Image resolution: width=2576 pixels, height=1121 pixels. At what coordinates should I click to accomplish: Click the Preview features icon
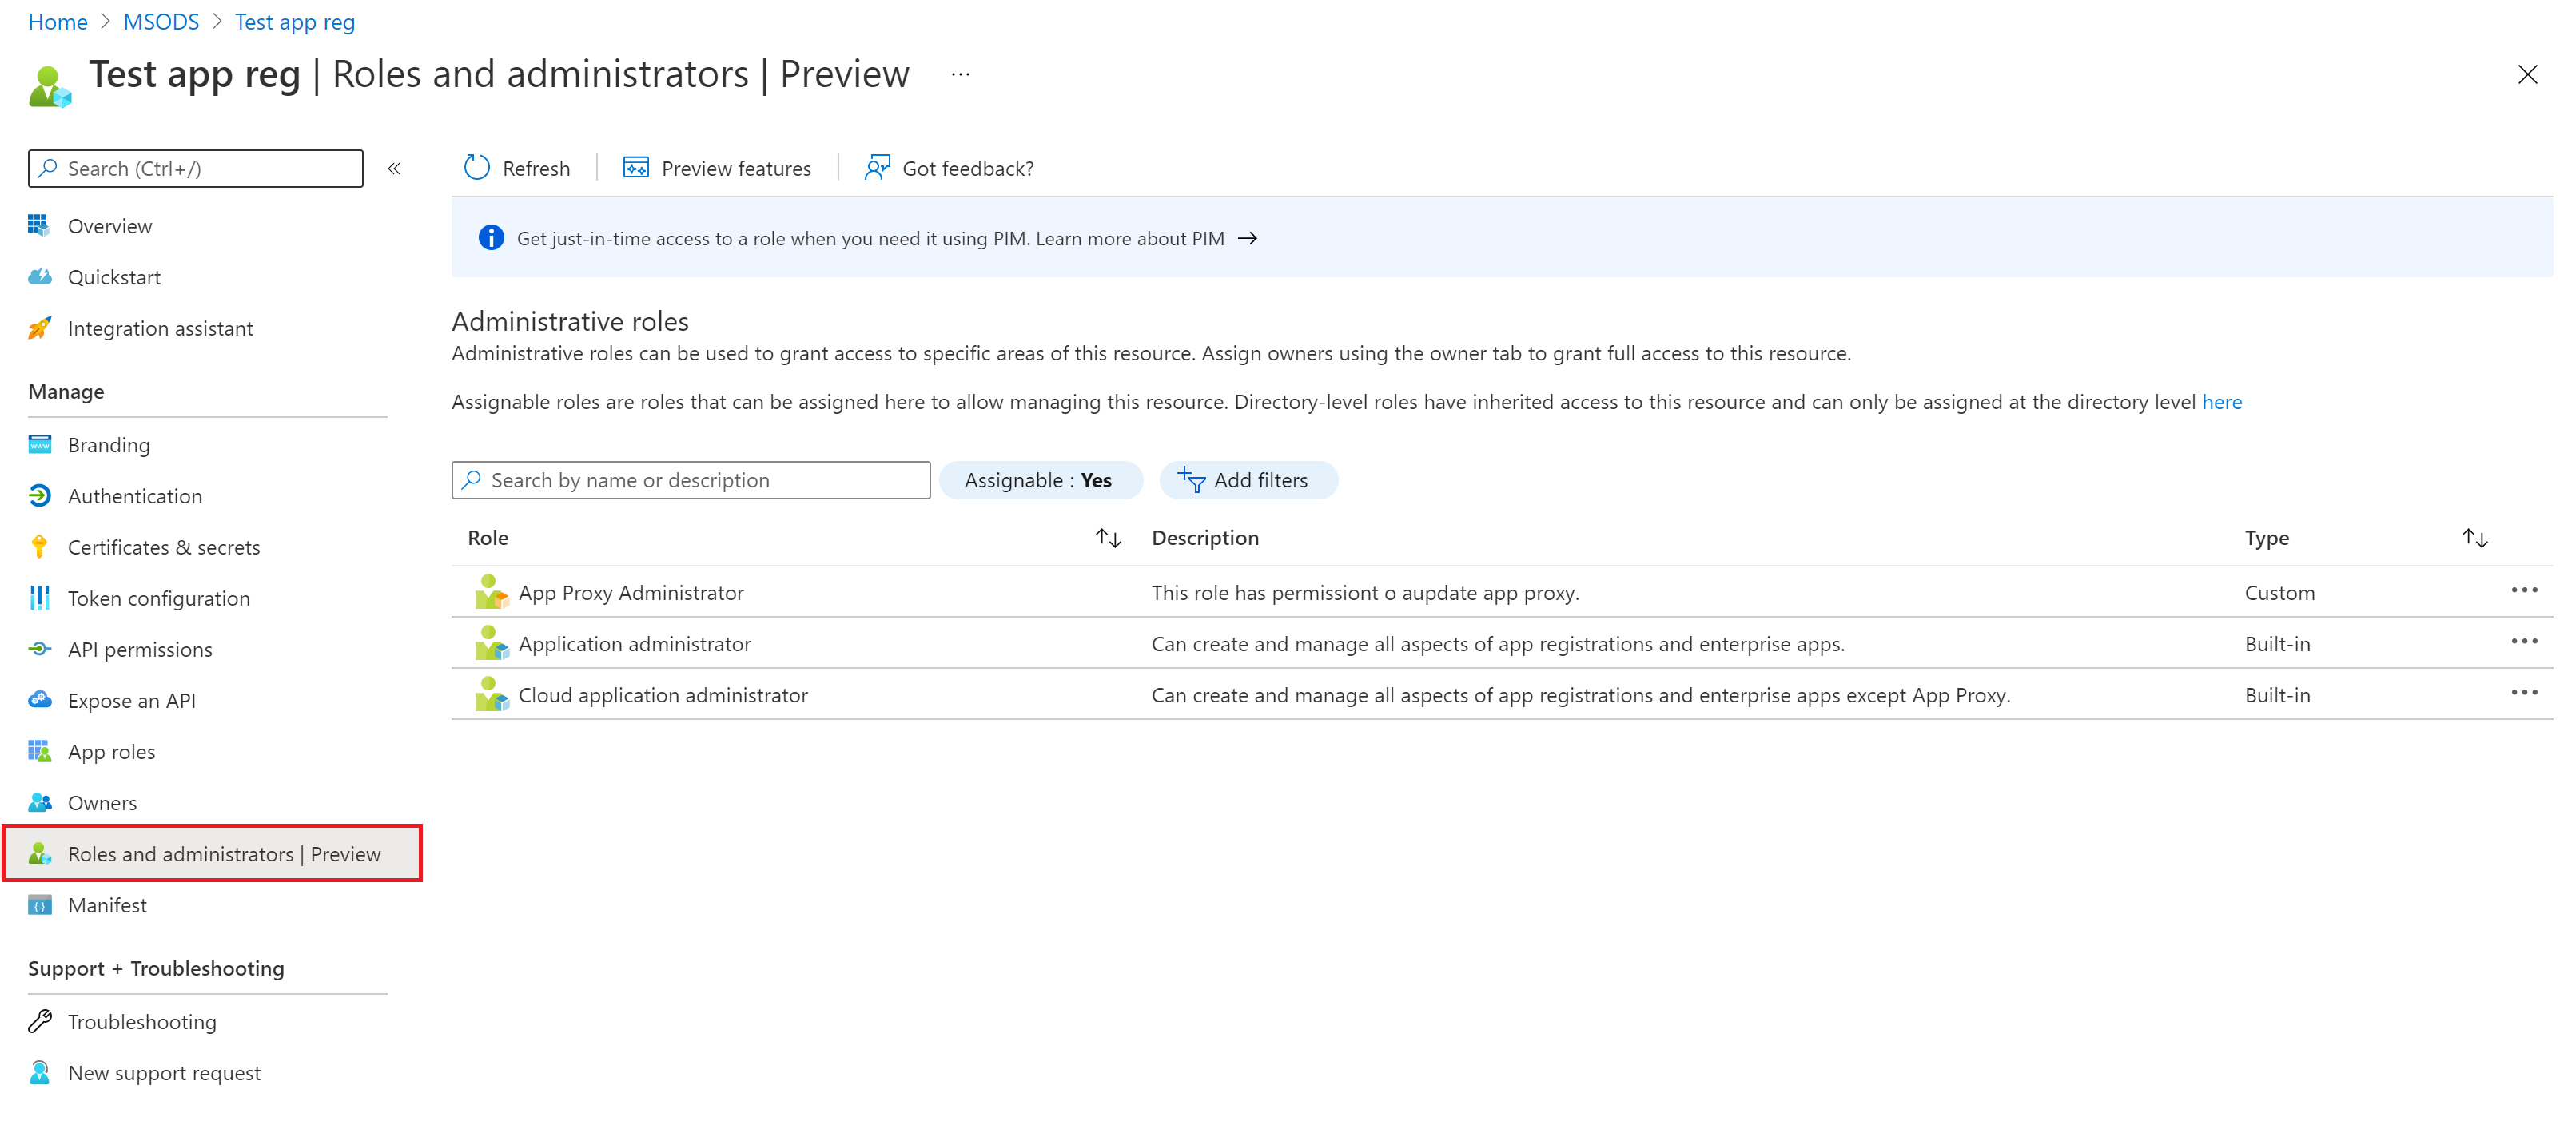[x=634, y=168]
